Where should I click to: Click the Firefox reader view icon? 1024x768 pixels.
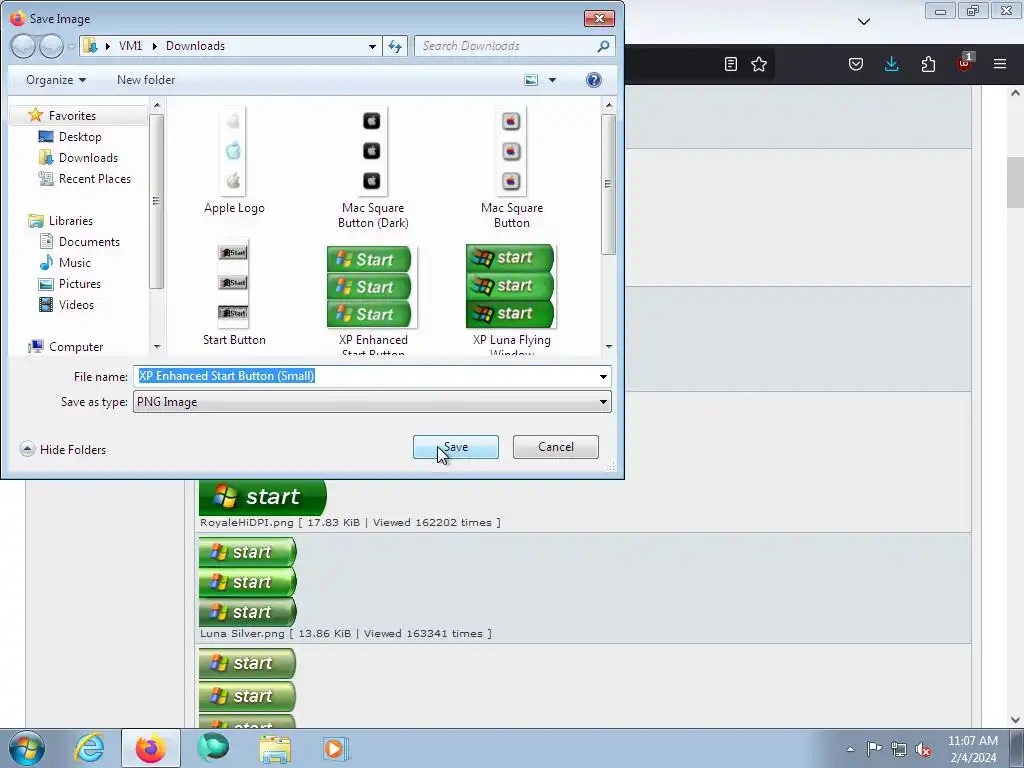click(731, 64)
